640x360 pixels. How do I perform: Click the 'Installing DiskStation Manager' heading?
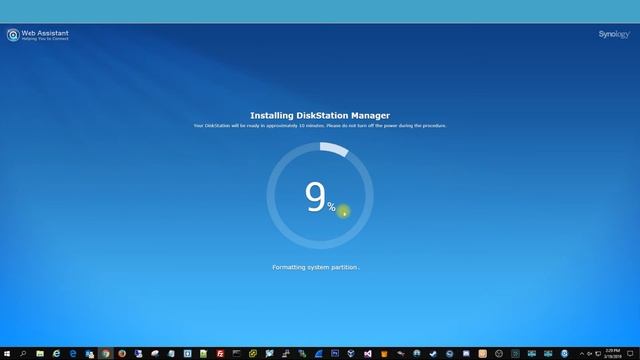tap(320, 116)
